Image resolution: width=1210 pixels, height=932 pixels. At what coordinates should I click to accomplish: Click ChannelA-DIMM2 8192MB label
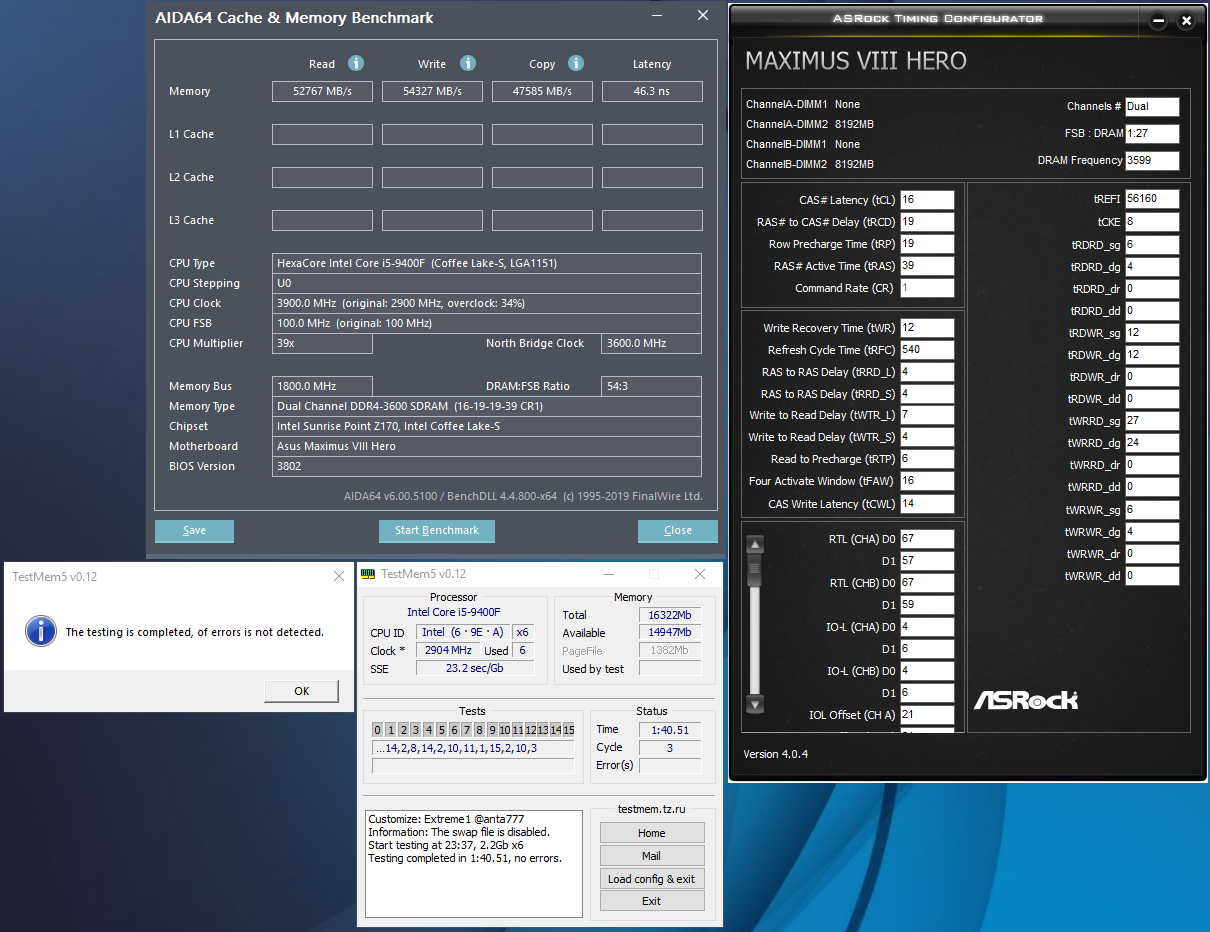coord(810,124)
